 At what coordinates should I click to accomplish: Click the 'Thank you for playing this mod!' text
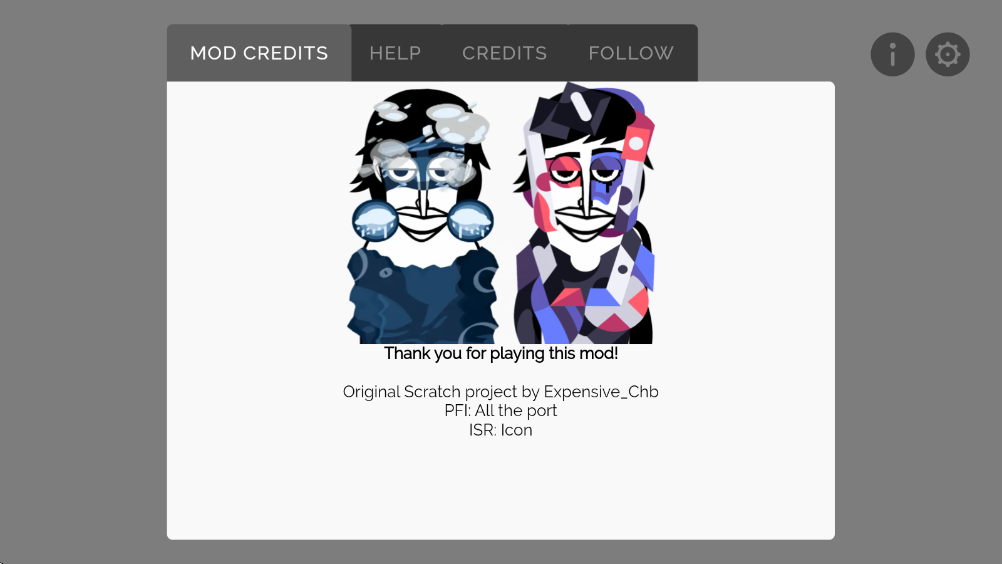pyautogui.click(x=501, y=353)
